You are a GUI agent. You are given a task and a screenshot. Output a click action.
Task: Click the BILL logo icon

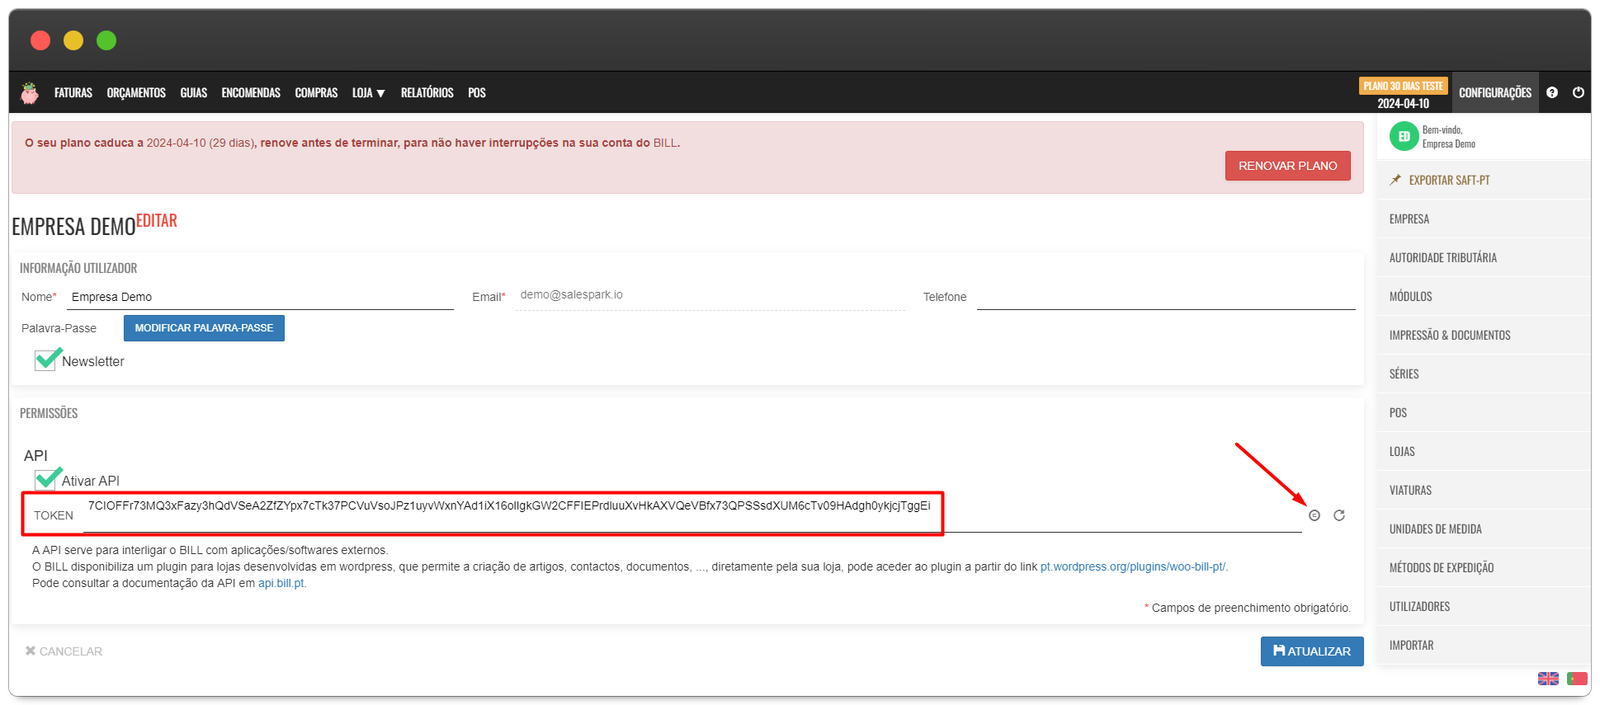(x=30, y=93)
